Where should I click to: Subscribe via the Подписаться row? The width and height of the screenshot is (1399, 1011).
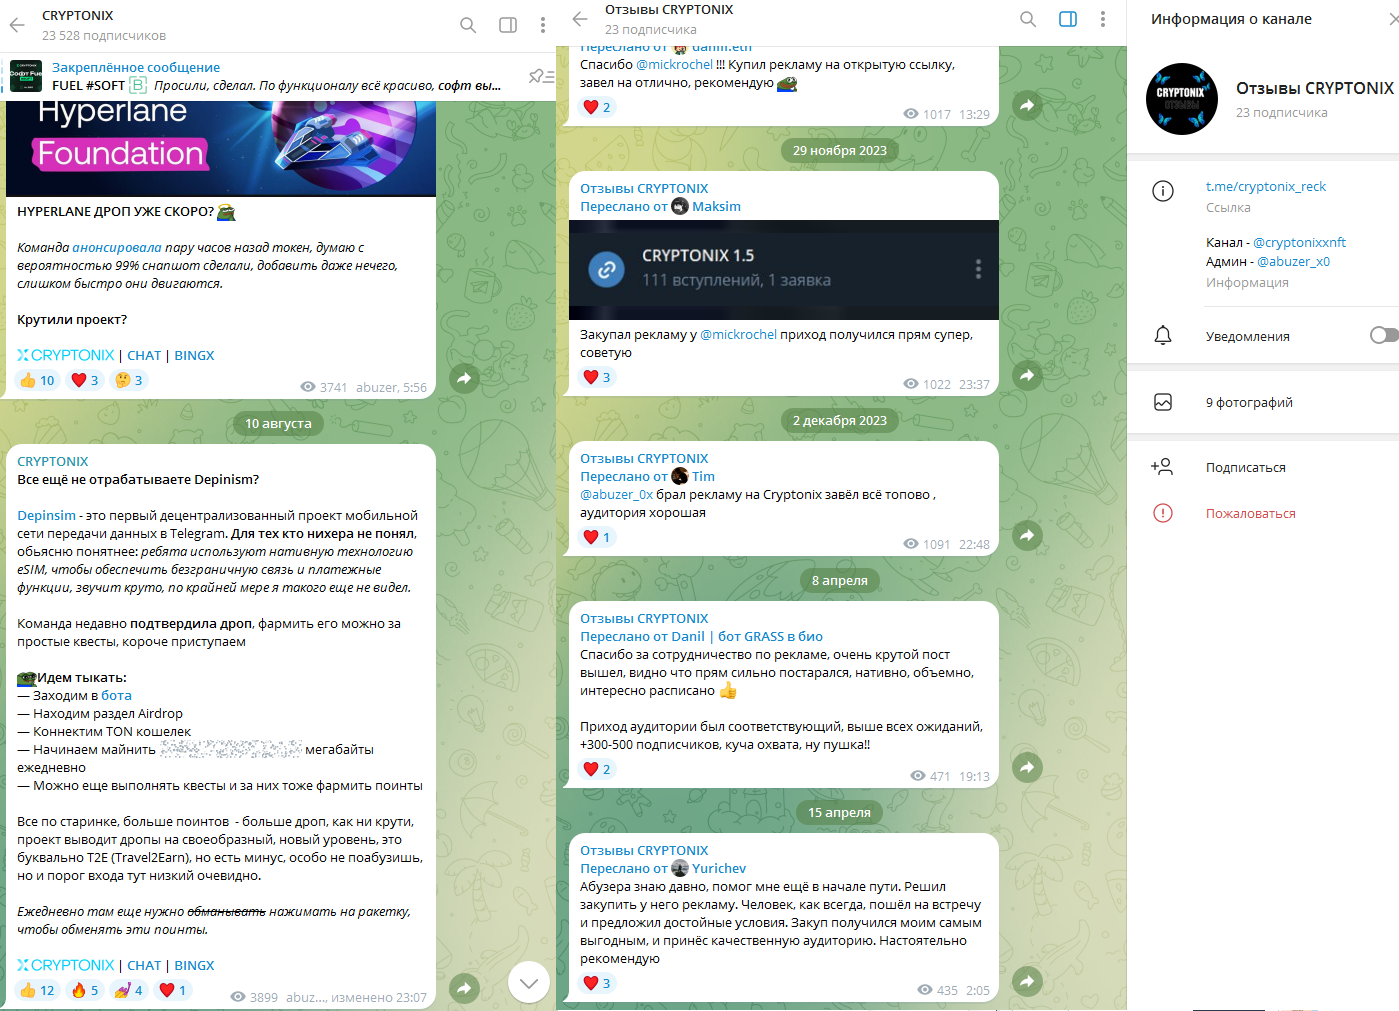pos(1263,467)
